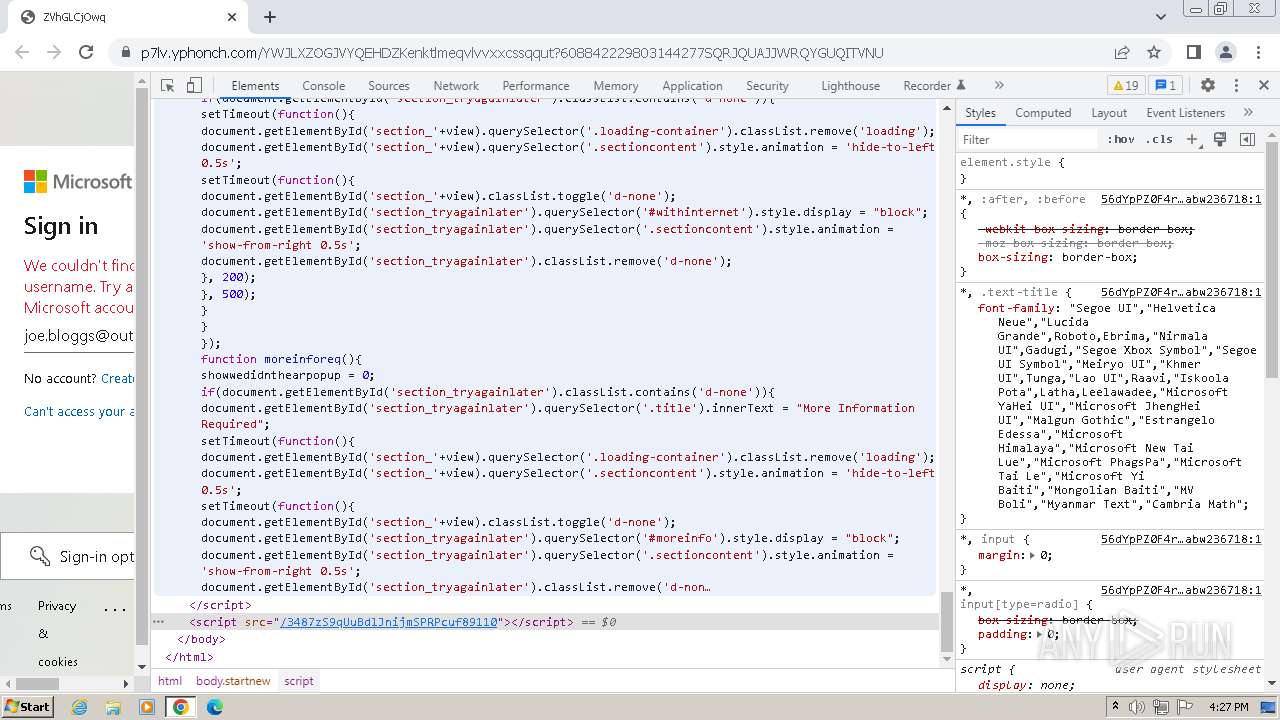Open File Explorer from the taskbar
Image resolution: width=1280 pixels, height=720 pixels.
coord(113,707)
